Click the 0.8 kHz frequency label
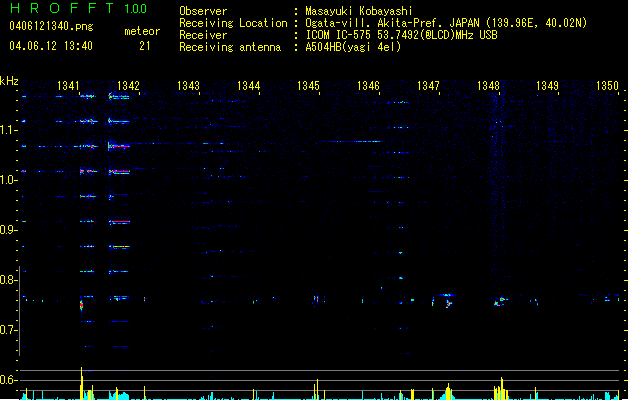Viewport: 629px width, 400px height. tap(8, 280)
